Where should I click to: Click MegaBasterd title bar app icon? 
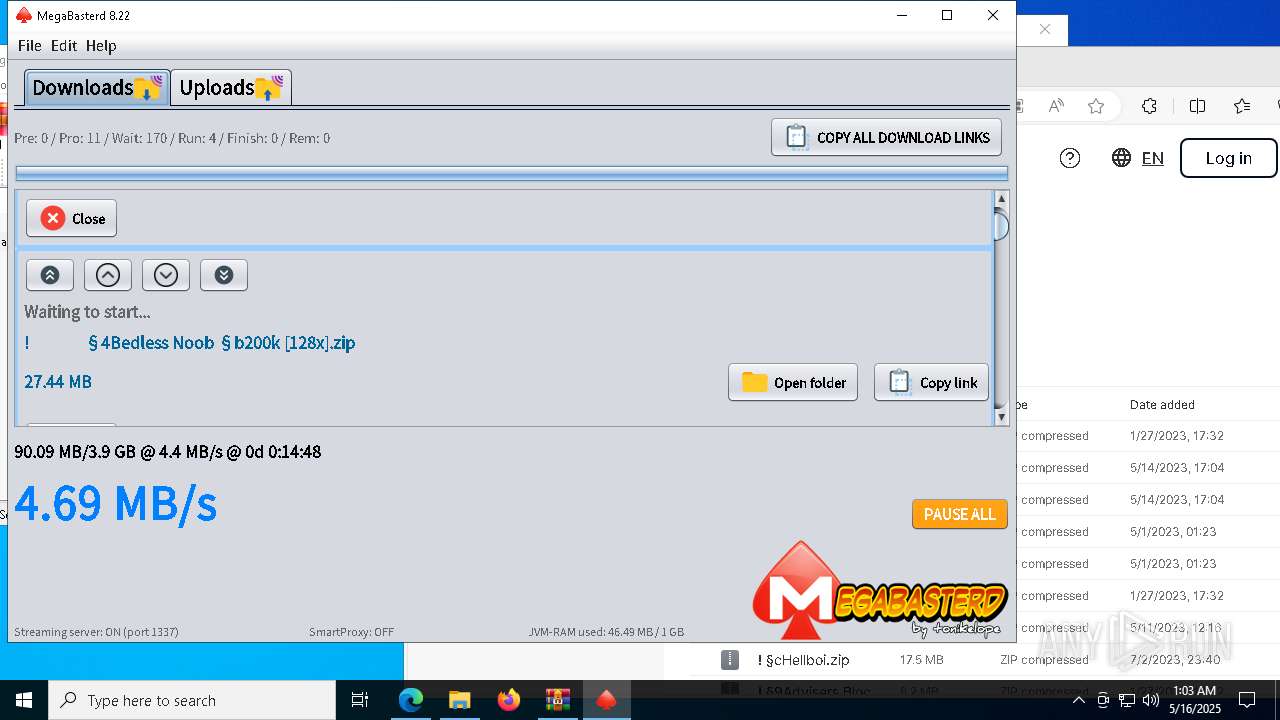(x=24, y=15)
